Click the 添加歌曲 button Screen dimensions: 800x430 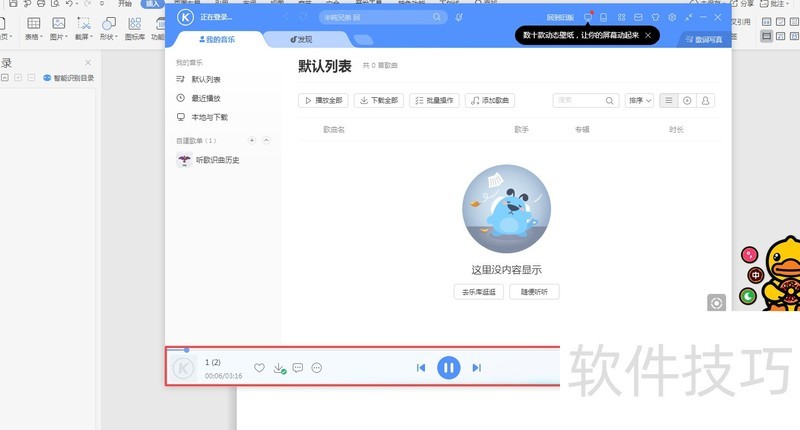(490, 100)
